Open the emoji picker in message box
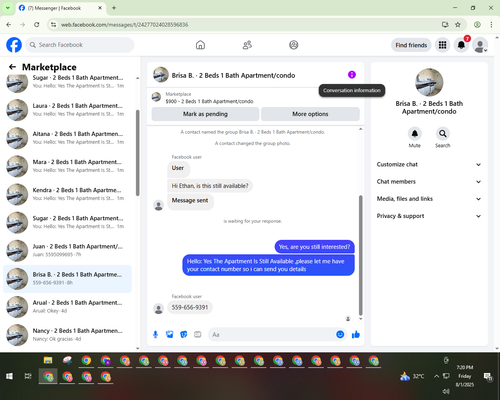Image resolution: width=500 pixels, height=400 pixels. (x=340, y=334)
